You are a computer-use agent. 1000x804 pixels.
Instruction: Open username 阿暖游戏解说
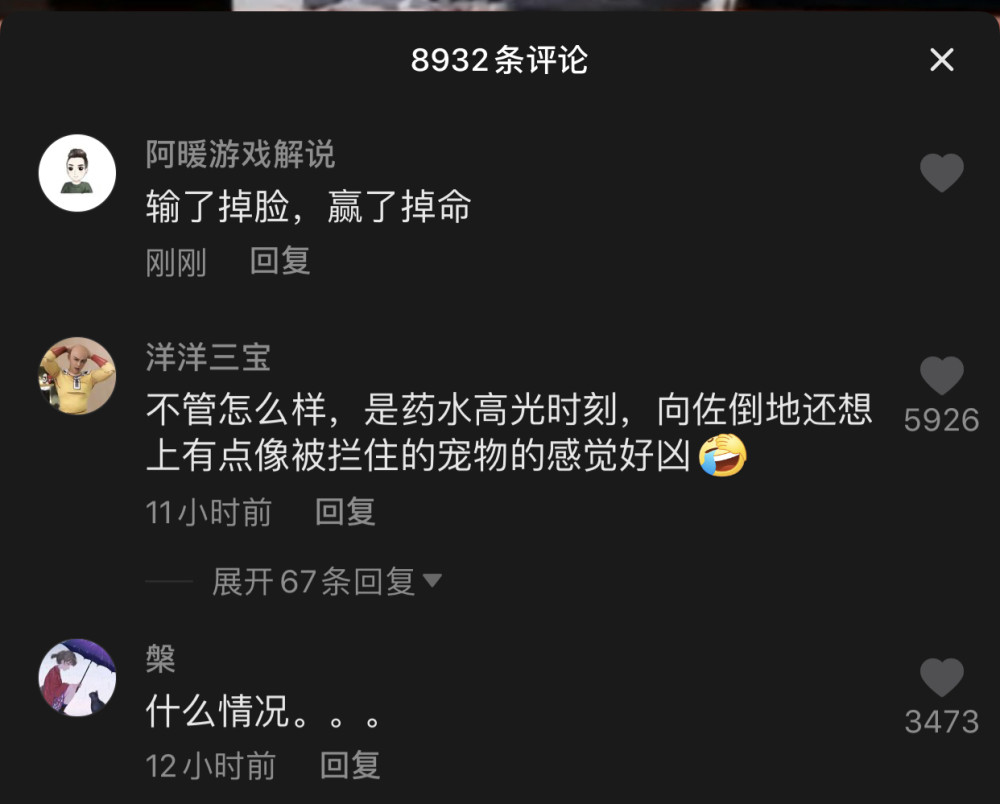(240, 154)
